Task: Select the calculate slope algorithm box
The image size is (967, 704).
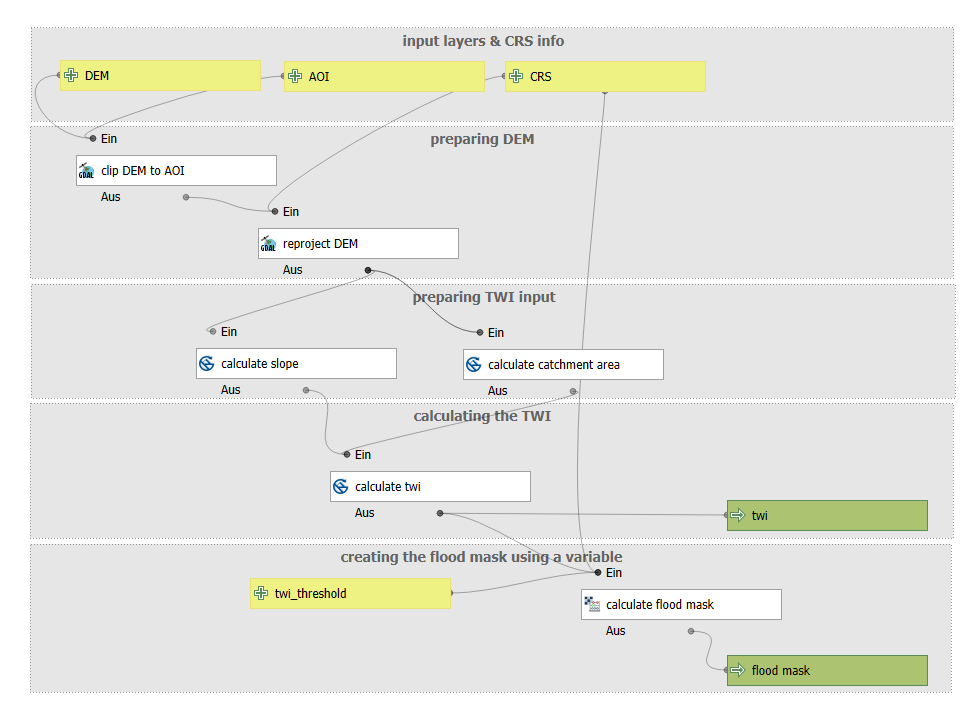Action: coord(296,364)
